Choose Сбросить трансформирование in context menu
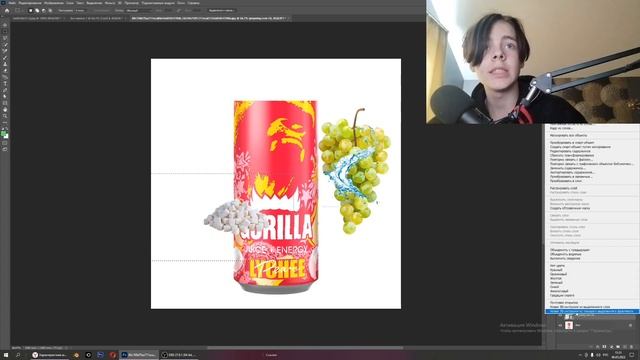Image resolution: width=640 pixels, height=360 pixels. pyautogui.click(x=572, y=155)
